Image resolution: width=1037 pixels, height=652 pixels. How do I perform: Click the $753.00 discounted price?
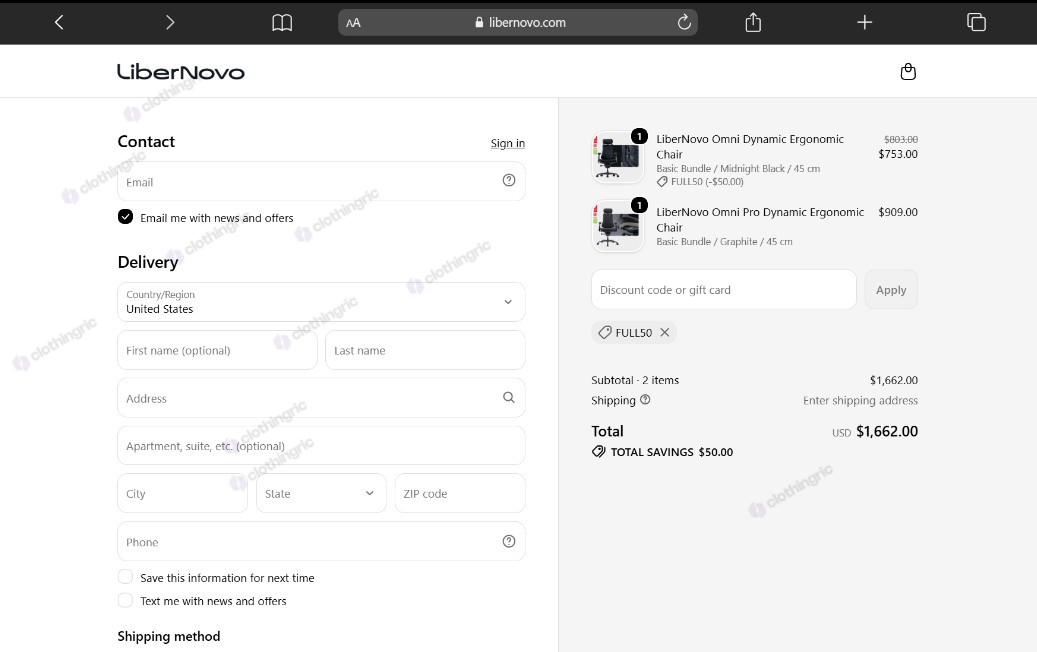(897, 154)
